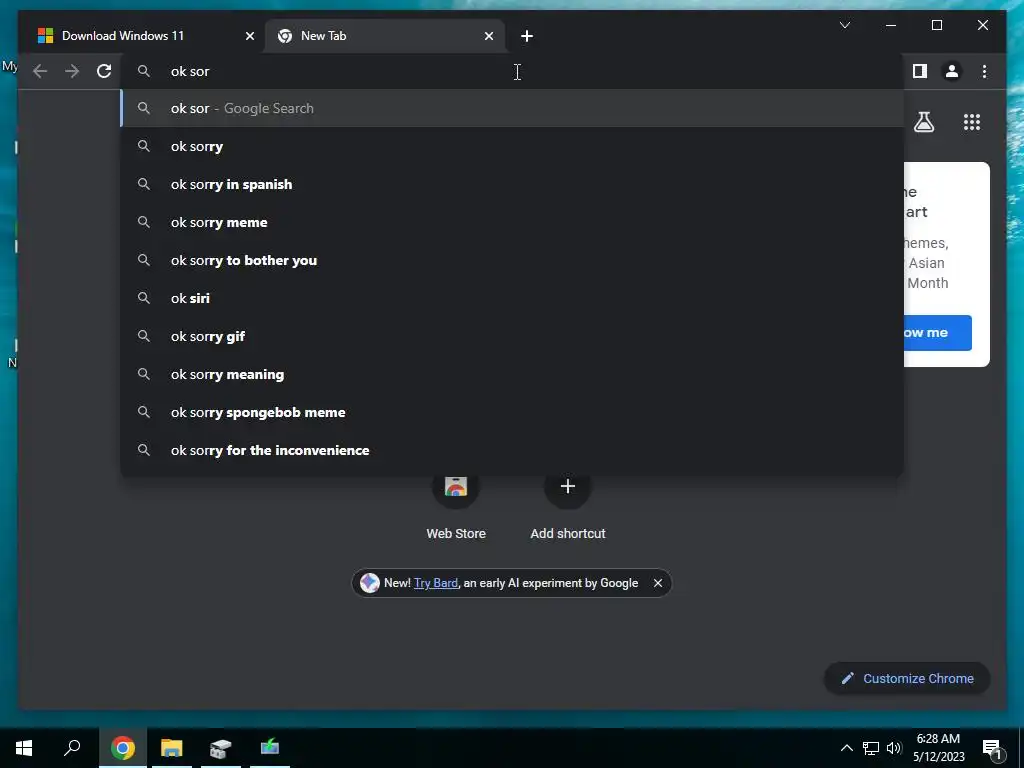Click the taskbar app with green arrow
Screen dimensions: 1024x768
270,748
